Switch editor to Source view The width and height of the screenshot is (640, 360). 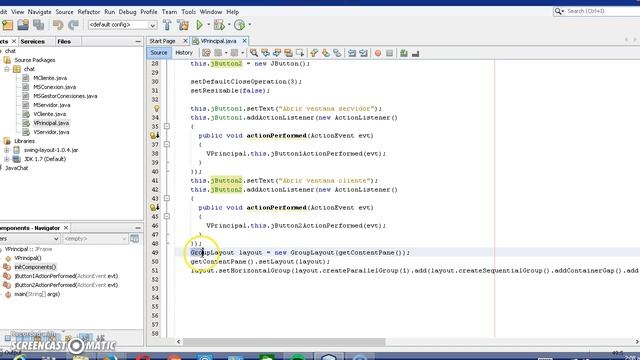tap(159, 53)
